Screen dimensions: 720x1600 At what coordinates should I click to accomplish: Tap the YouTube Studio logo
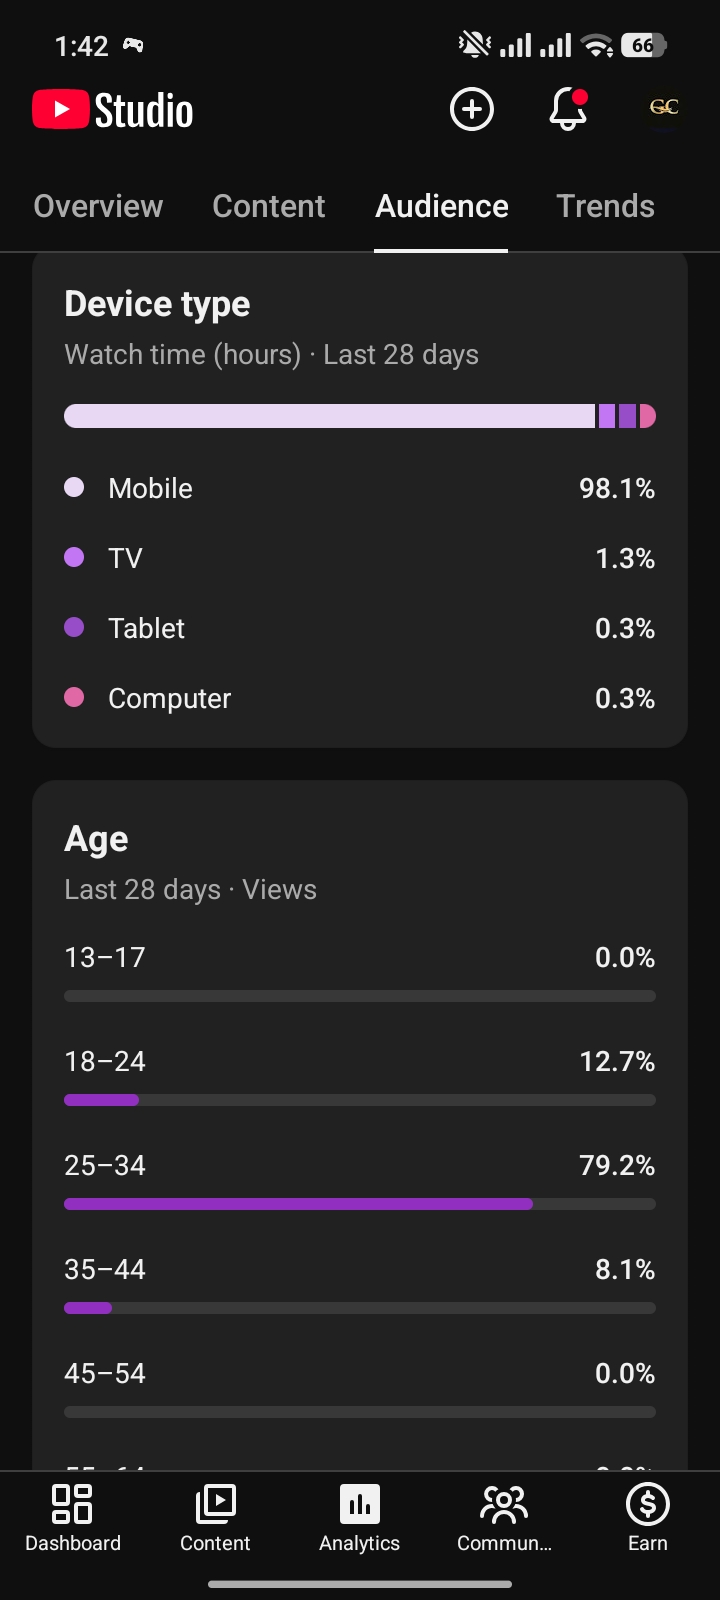[113, 110]
